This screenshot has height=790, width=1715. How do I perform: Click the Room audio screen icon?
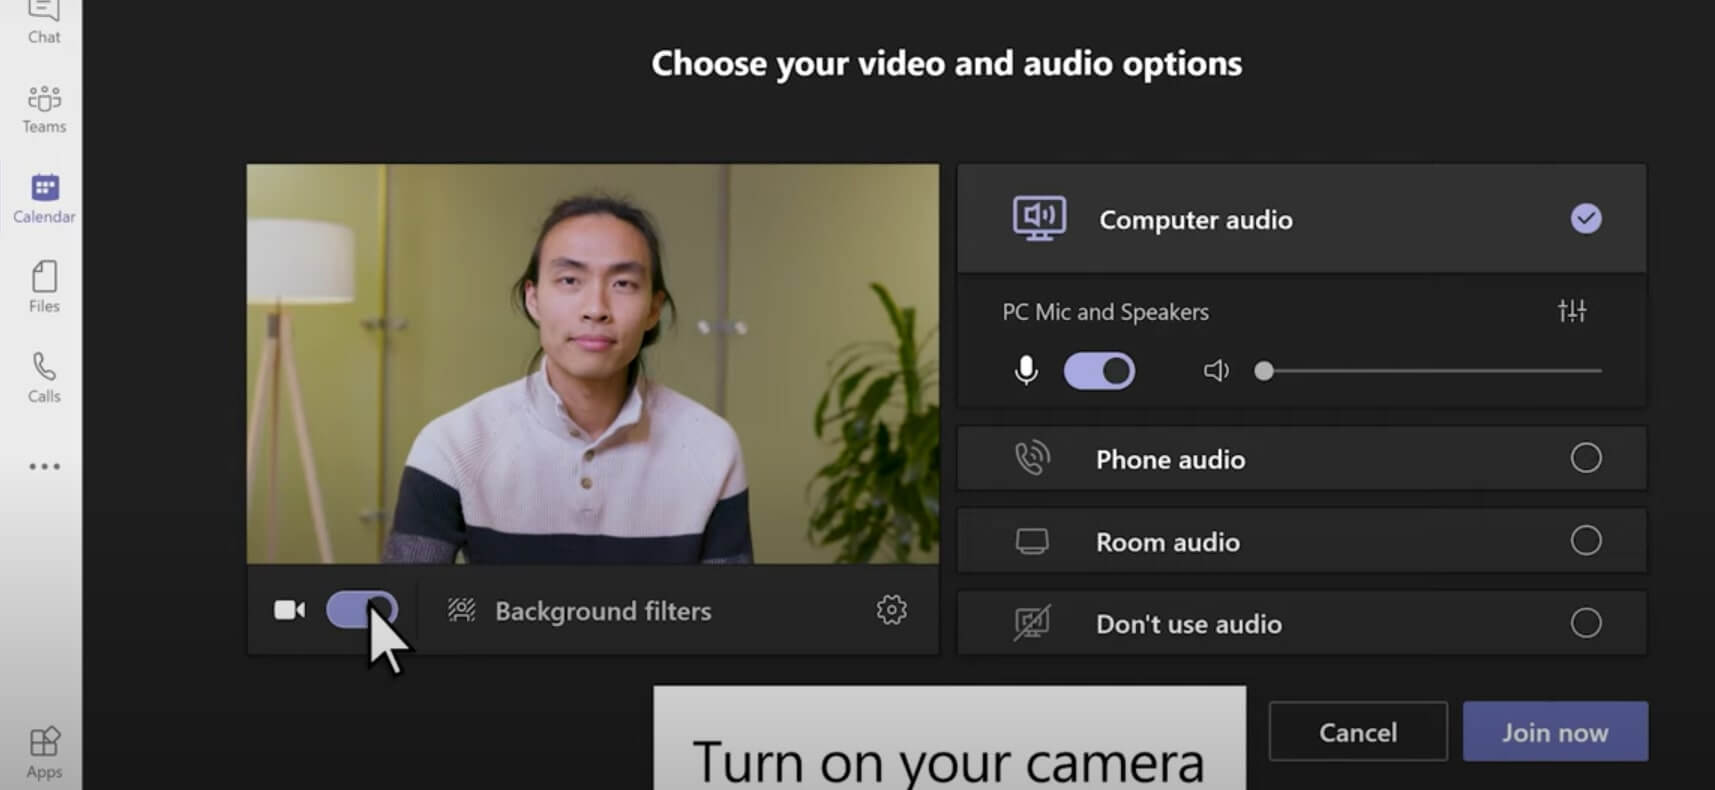(x=1032, y=542)
